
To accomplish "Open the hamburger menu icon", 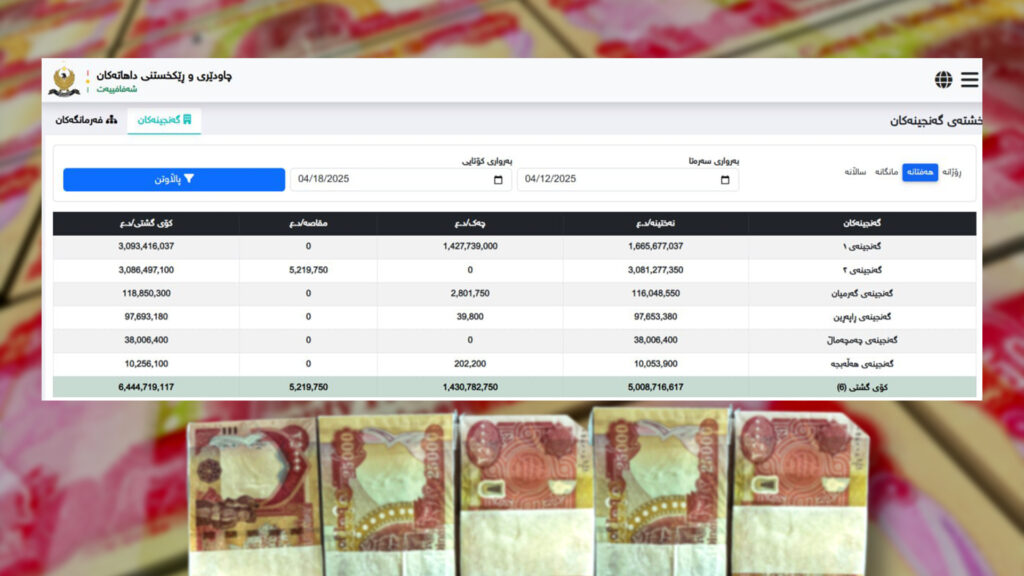I will click(x=969, y=80).
